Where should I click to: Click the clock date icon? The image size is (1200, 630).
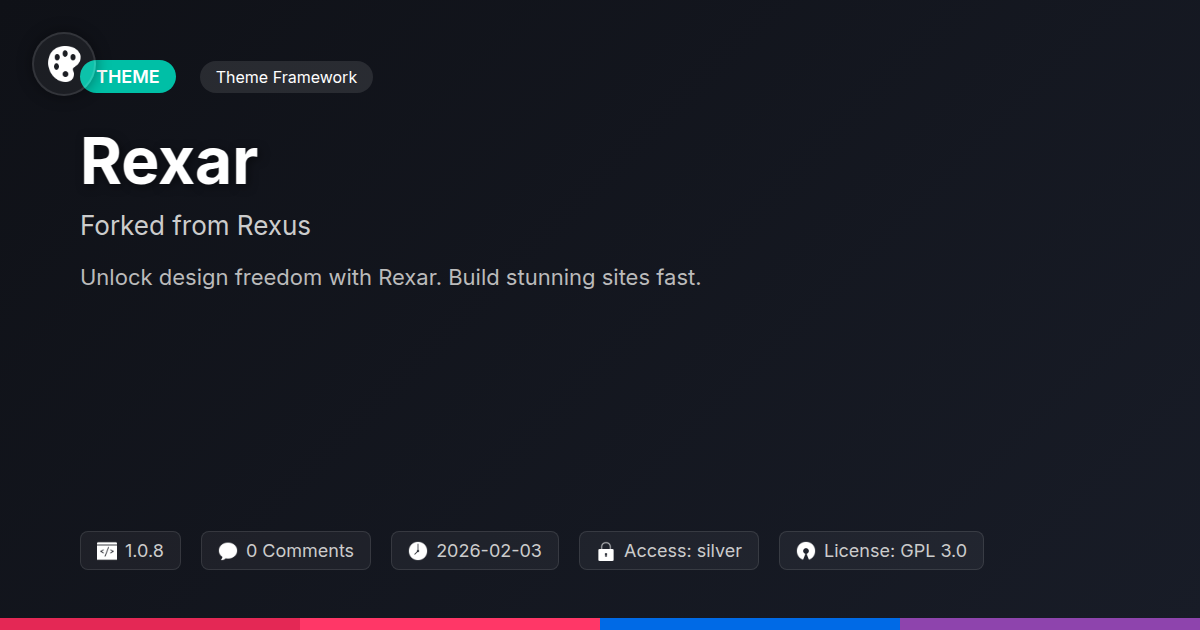coord(418,551)
